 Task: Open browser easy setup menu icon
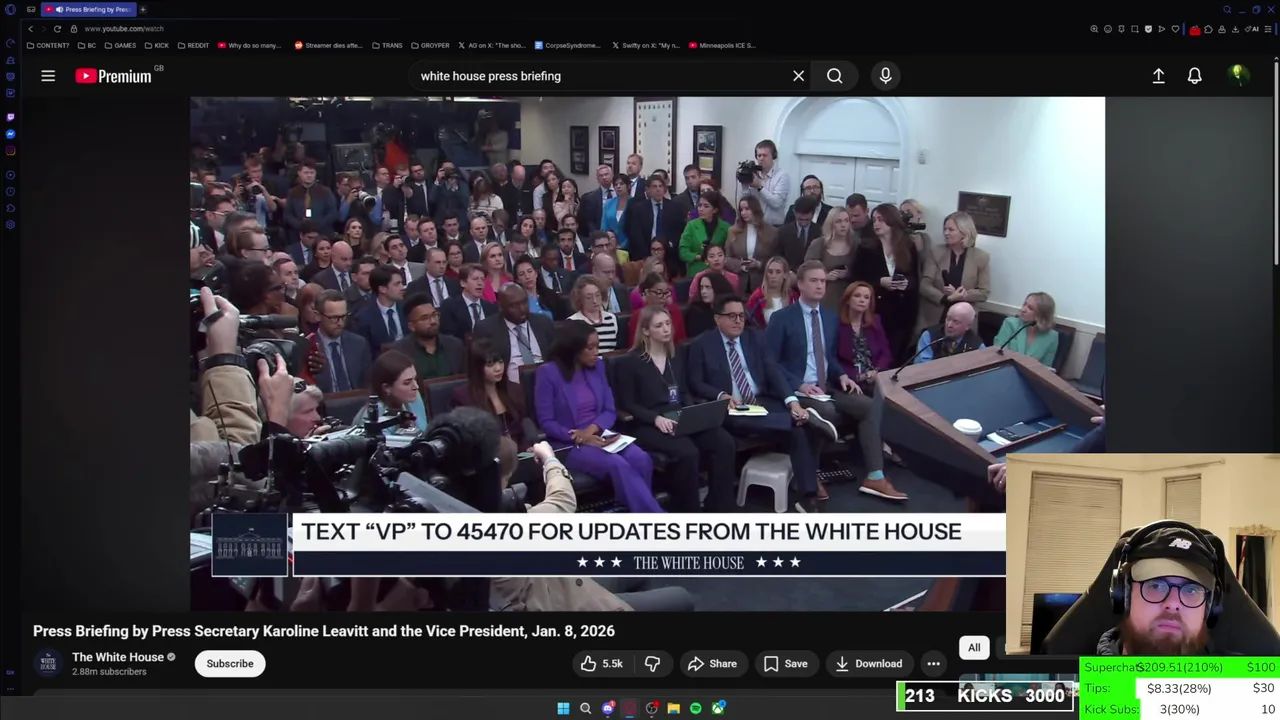[x=1268, y=29]
